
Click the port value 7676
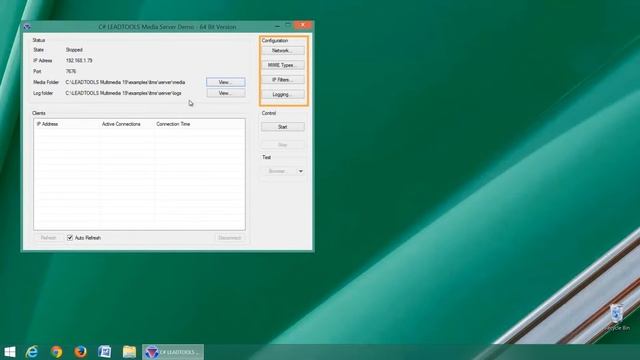[71, 71]
